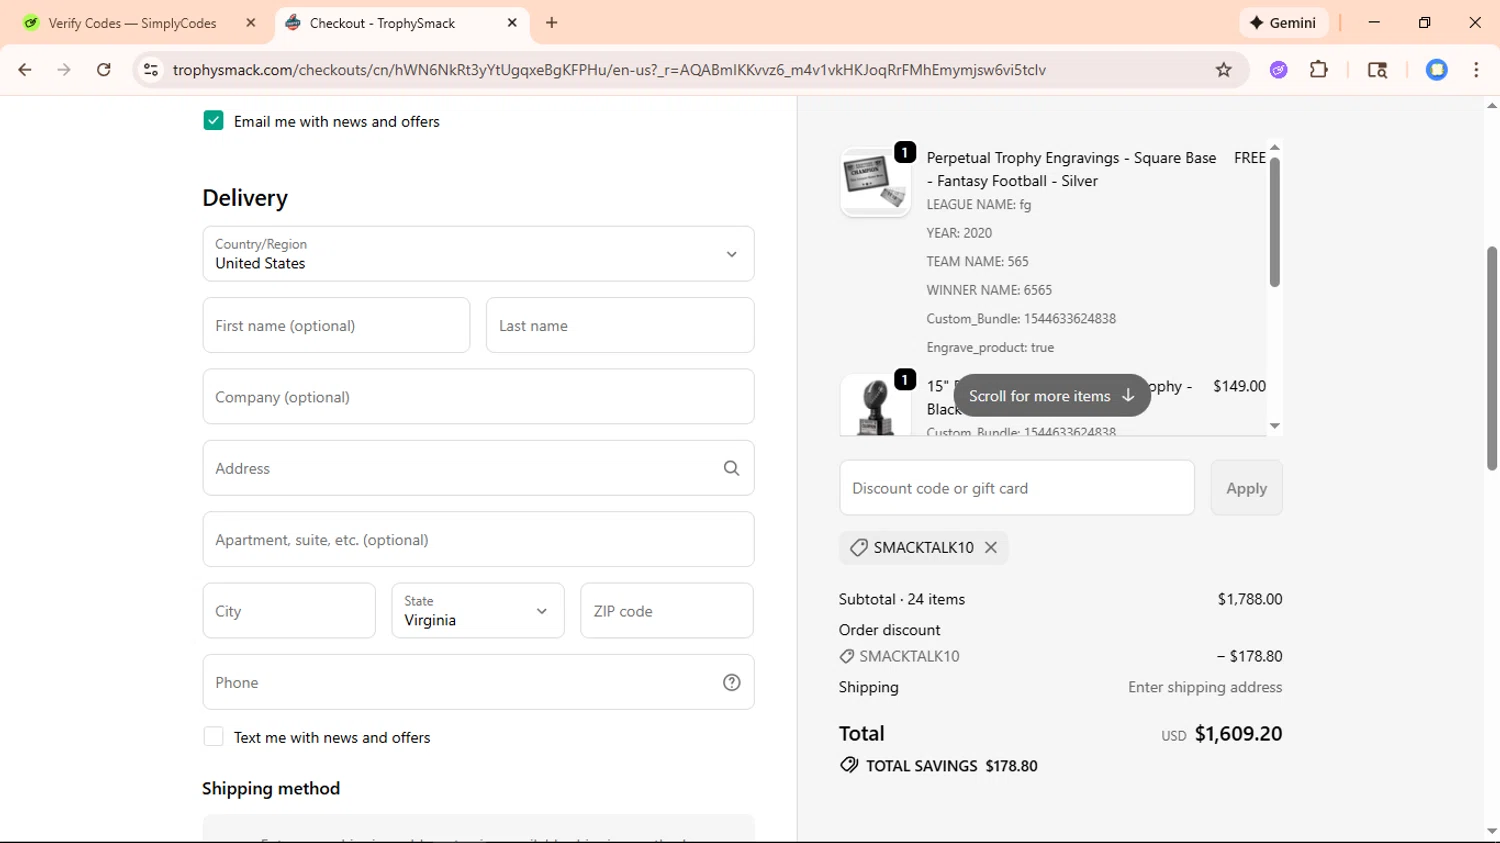Viewport: 1500px width, 843px height.
Task: Open the Extensions puzzle icon
Action: pyautogui.click(x=1319, y=70)
